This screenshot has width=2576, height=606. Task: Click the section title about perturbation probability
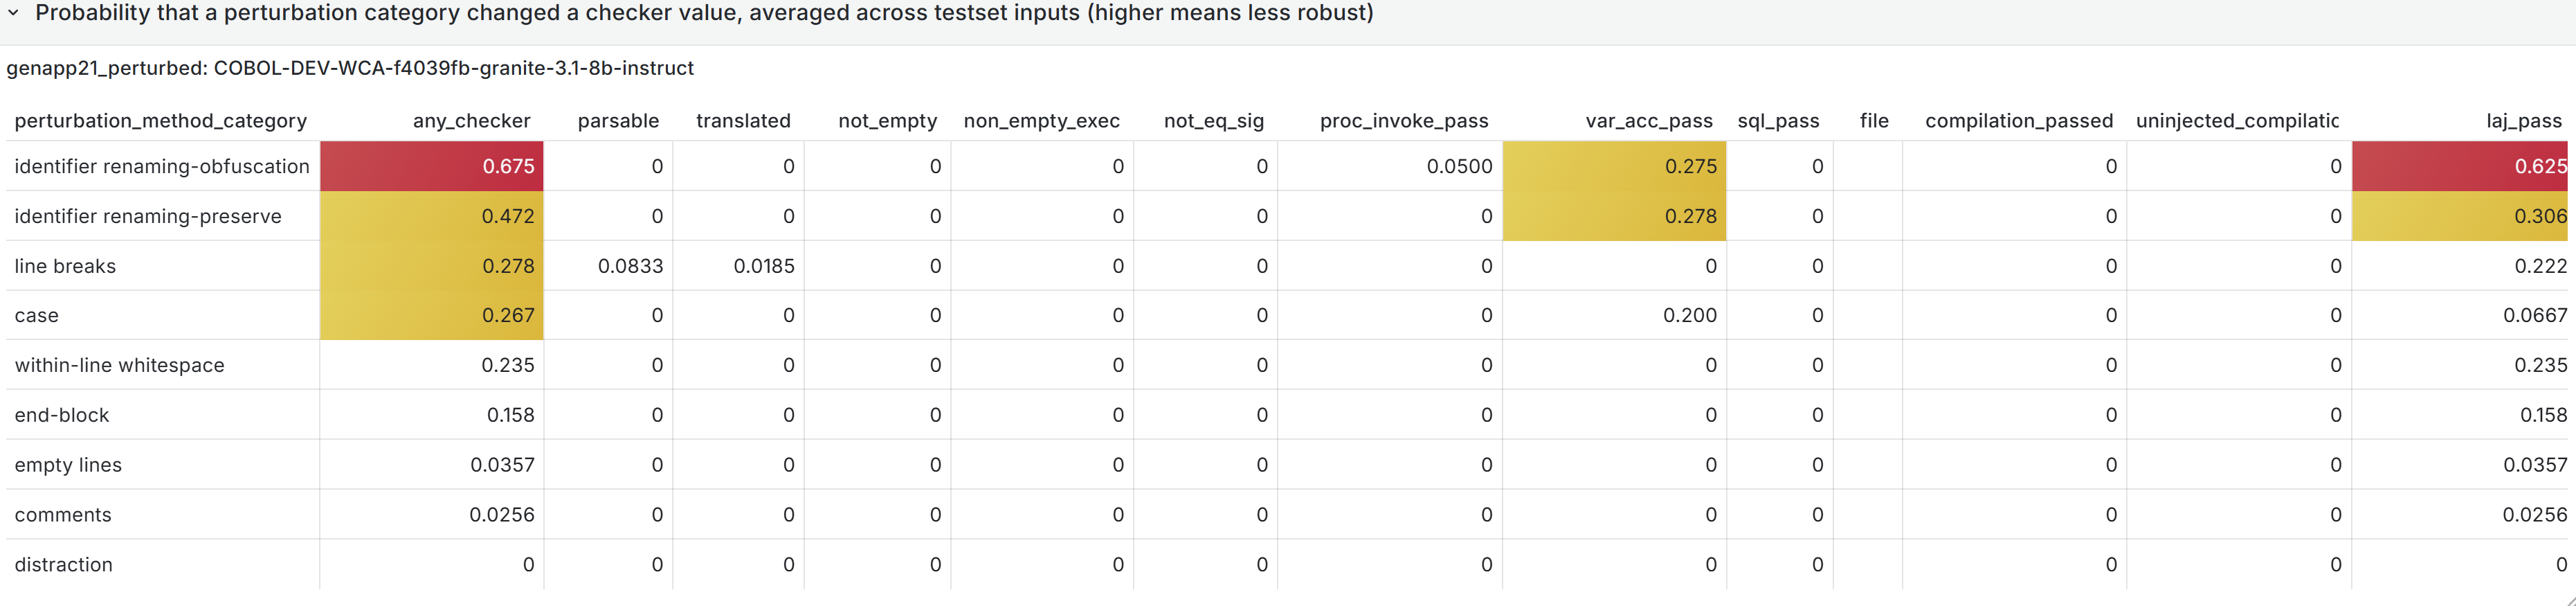tap(703, 14)
